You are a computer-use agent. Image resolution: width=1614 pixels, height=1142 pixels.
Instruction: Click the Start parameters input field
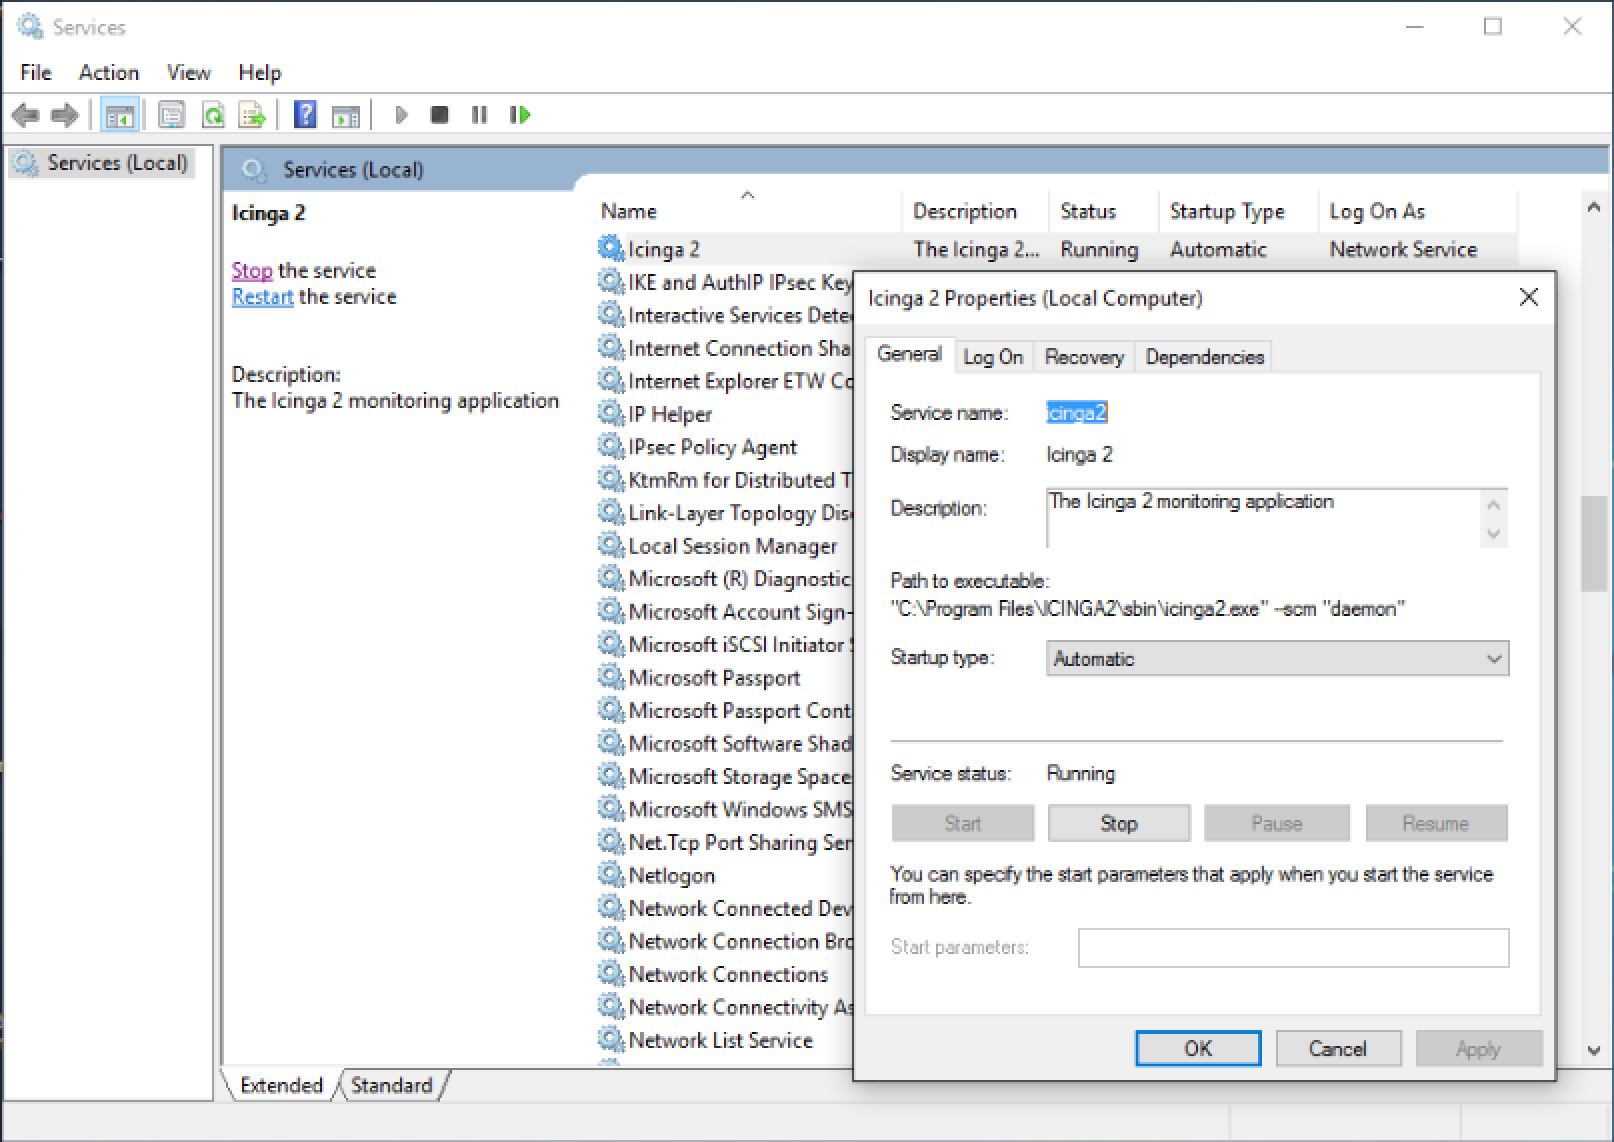(x=1293, y=948)
